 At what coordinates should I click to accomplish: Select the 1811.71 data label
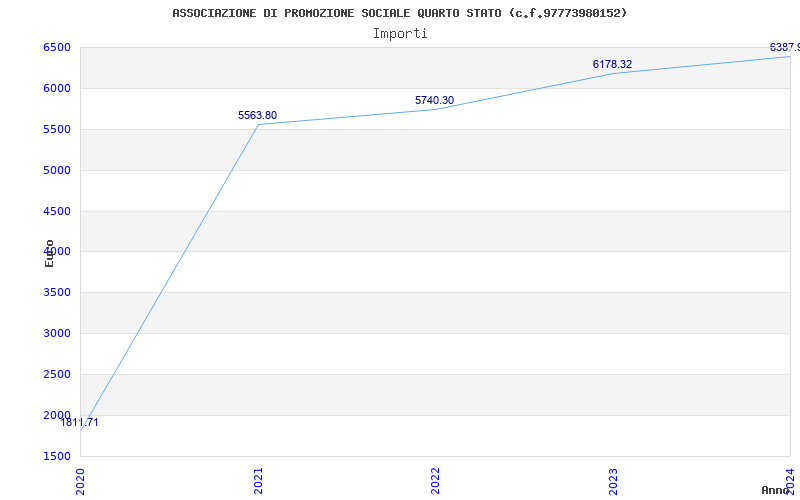pyautogui.click(x=80, y=422)
